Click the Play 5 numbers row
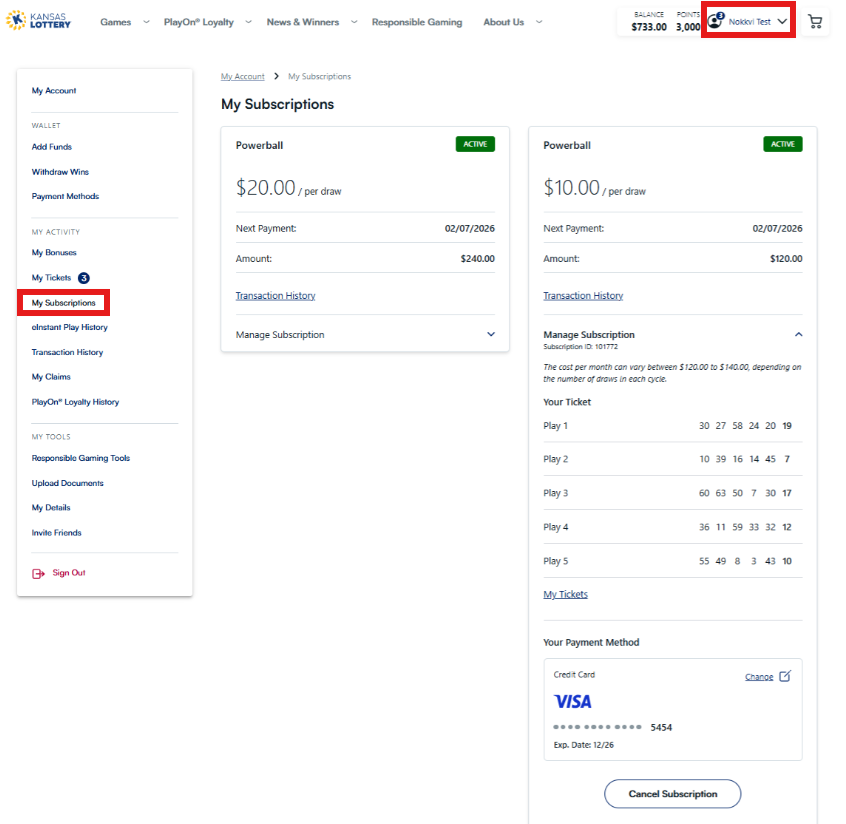Viewport: 846px width, 824px height. coord(672,561)
